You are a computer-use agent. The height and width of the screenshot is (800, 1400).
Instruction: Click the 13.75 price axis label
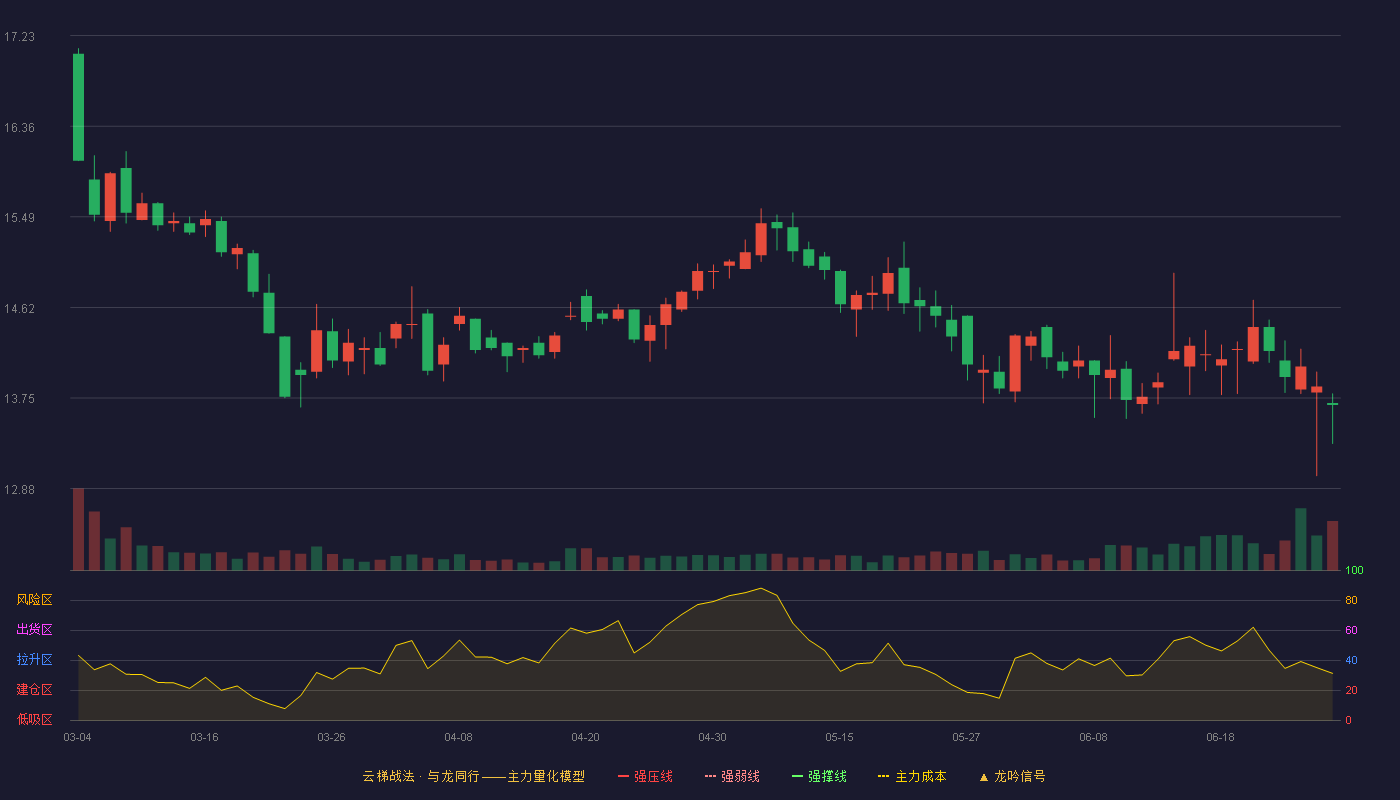[x=19, y=399]
